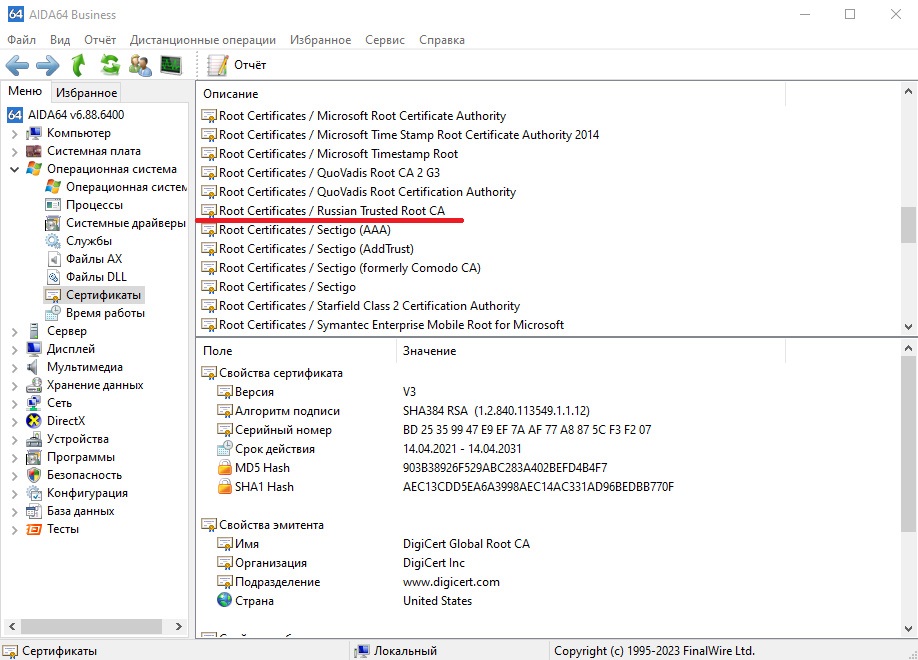Select the Системные драйверы tree item
This screenshot has width=918, height=660.
pyautogui.click(x=126, y=223)
